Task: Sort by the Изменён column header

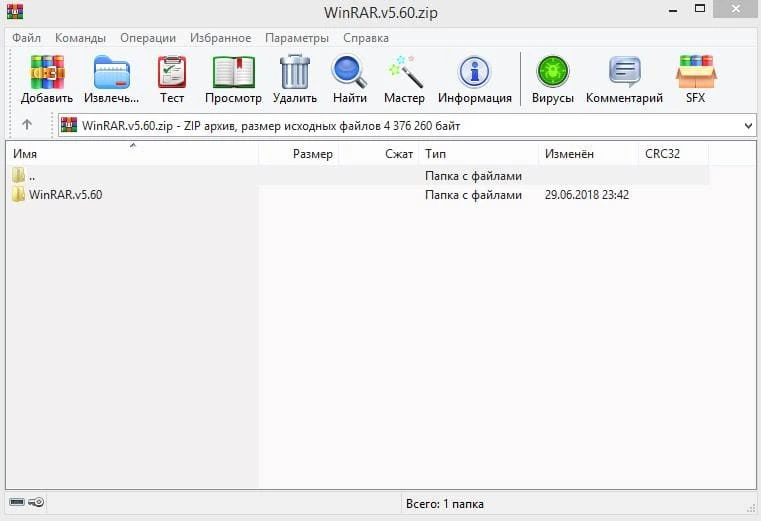Action: click(x=589, y=154)
